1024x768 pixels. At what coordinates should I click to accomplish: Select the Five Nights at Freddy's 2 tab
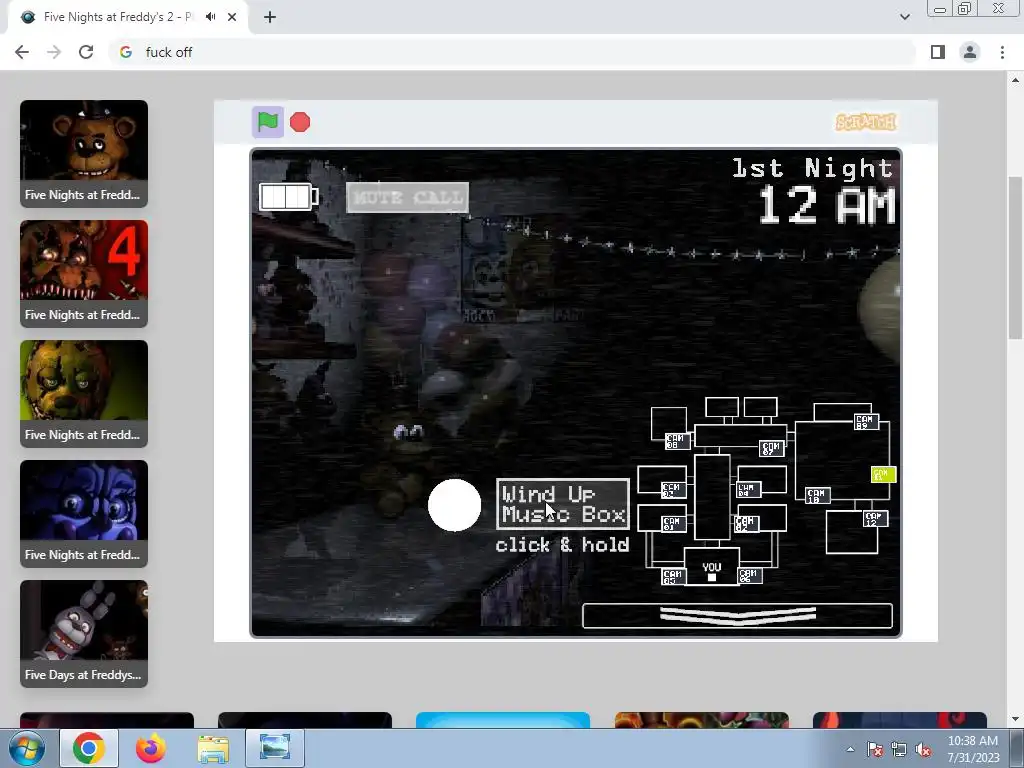[x=128, y=17]
